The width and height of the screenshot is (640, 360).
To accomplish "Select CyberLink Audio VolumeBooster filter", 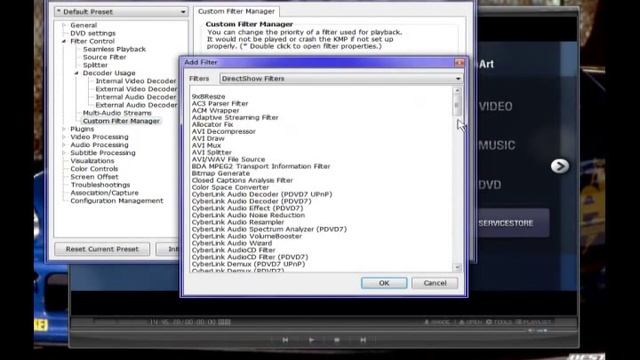I will 247,236.
